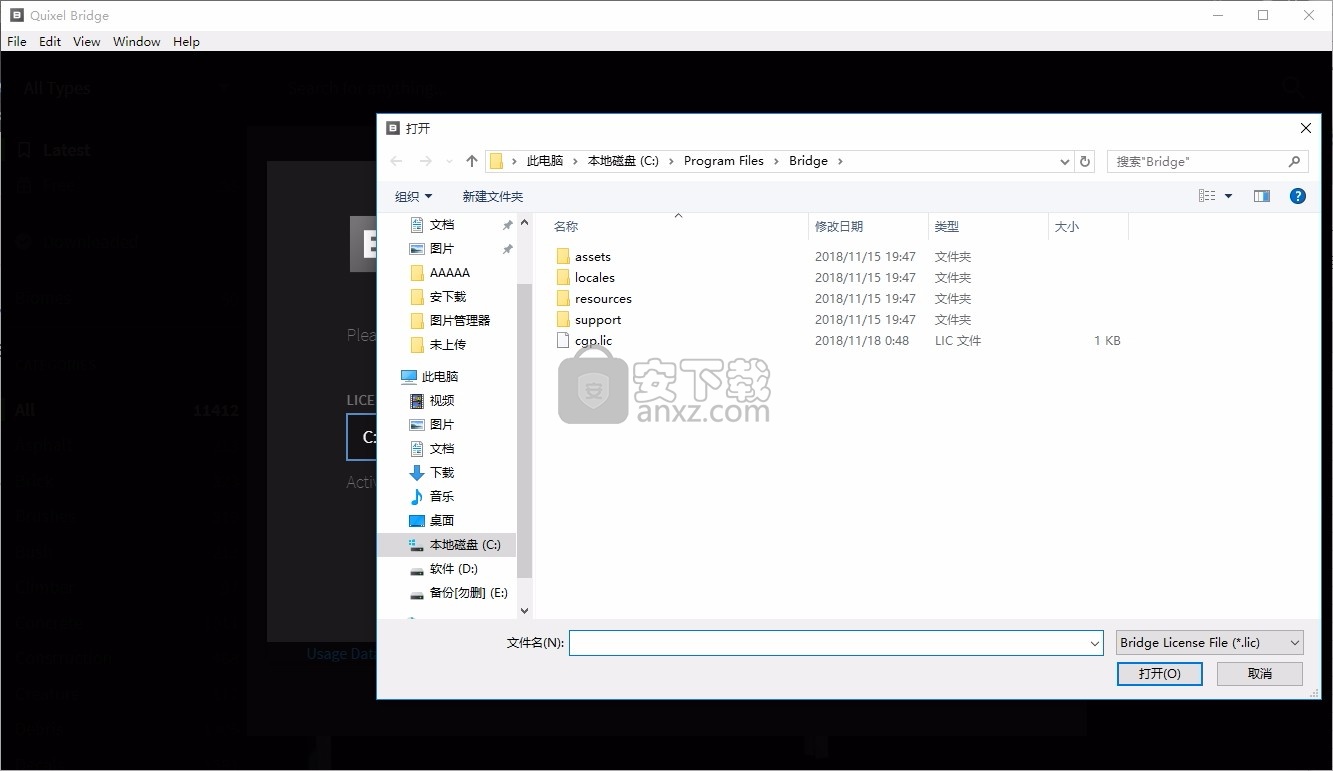Click the 1 KB size of cgp.lic
The width and height of the screenshot is (1333, 771).
coord(1107,341)
